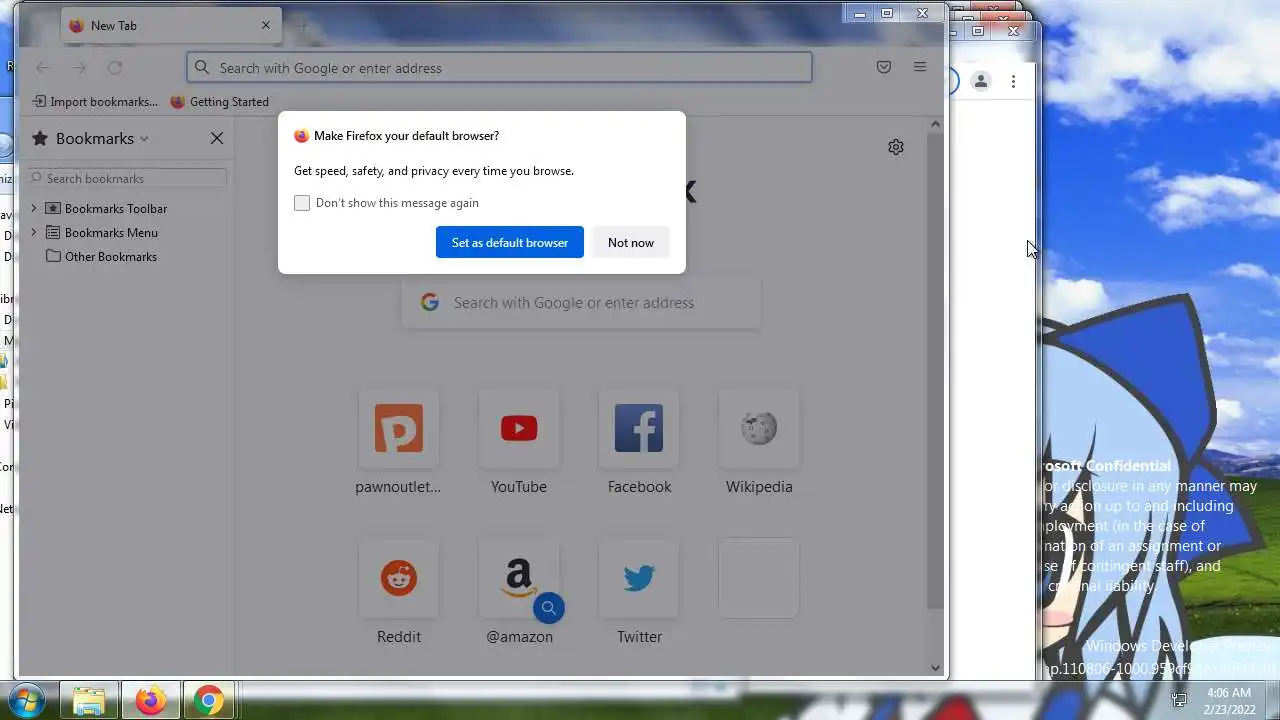1280x720 pixels.
Task: Close the New Tab tab
Action: pos(266,25)
